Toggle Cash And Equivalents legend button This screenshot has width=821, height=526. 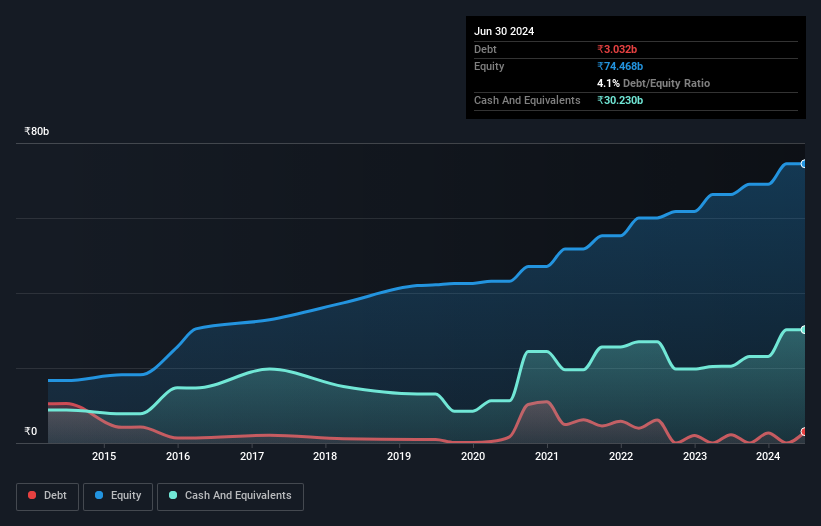point(230,496)
